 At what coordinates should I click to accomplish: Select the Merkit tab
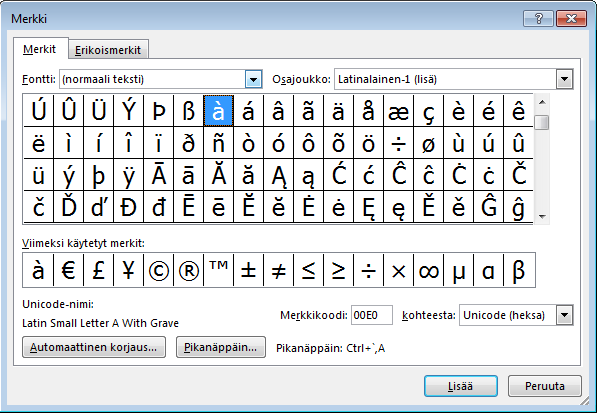[40, 49]
